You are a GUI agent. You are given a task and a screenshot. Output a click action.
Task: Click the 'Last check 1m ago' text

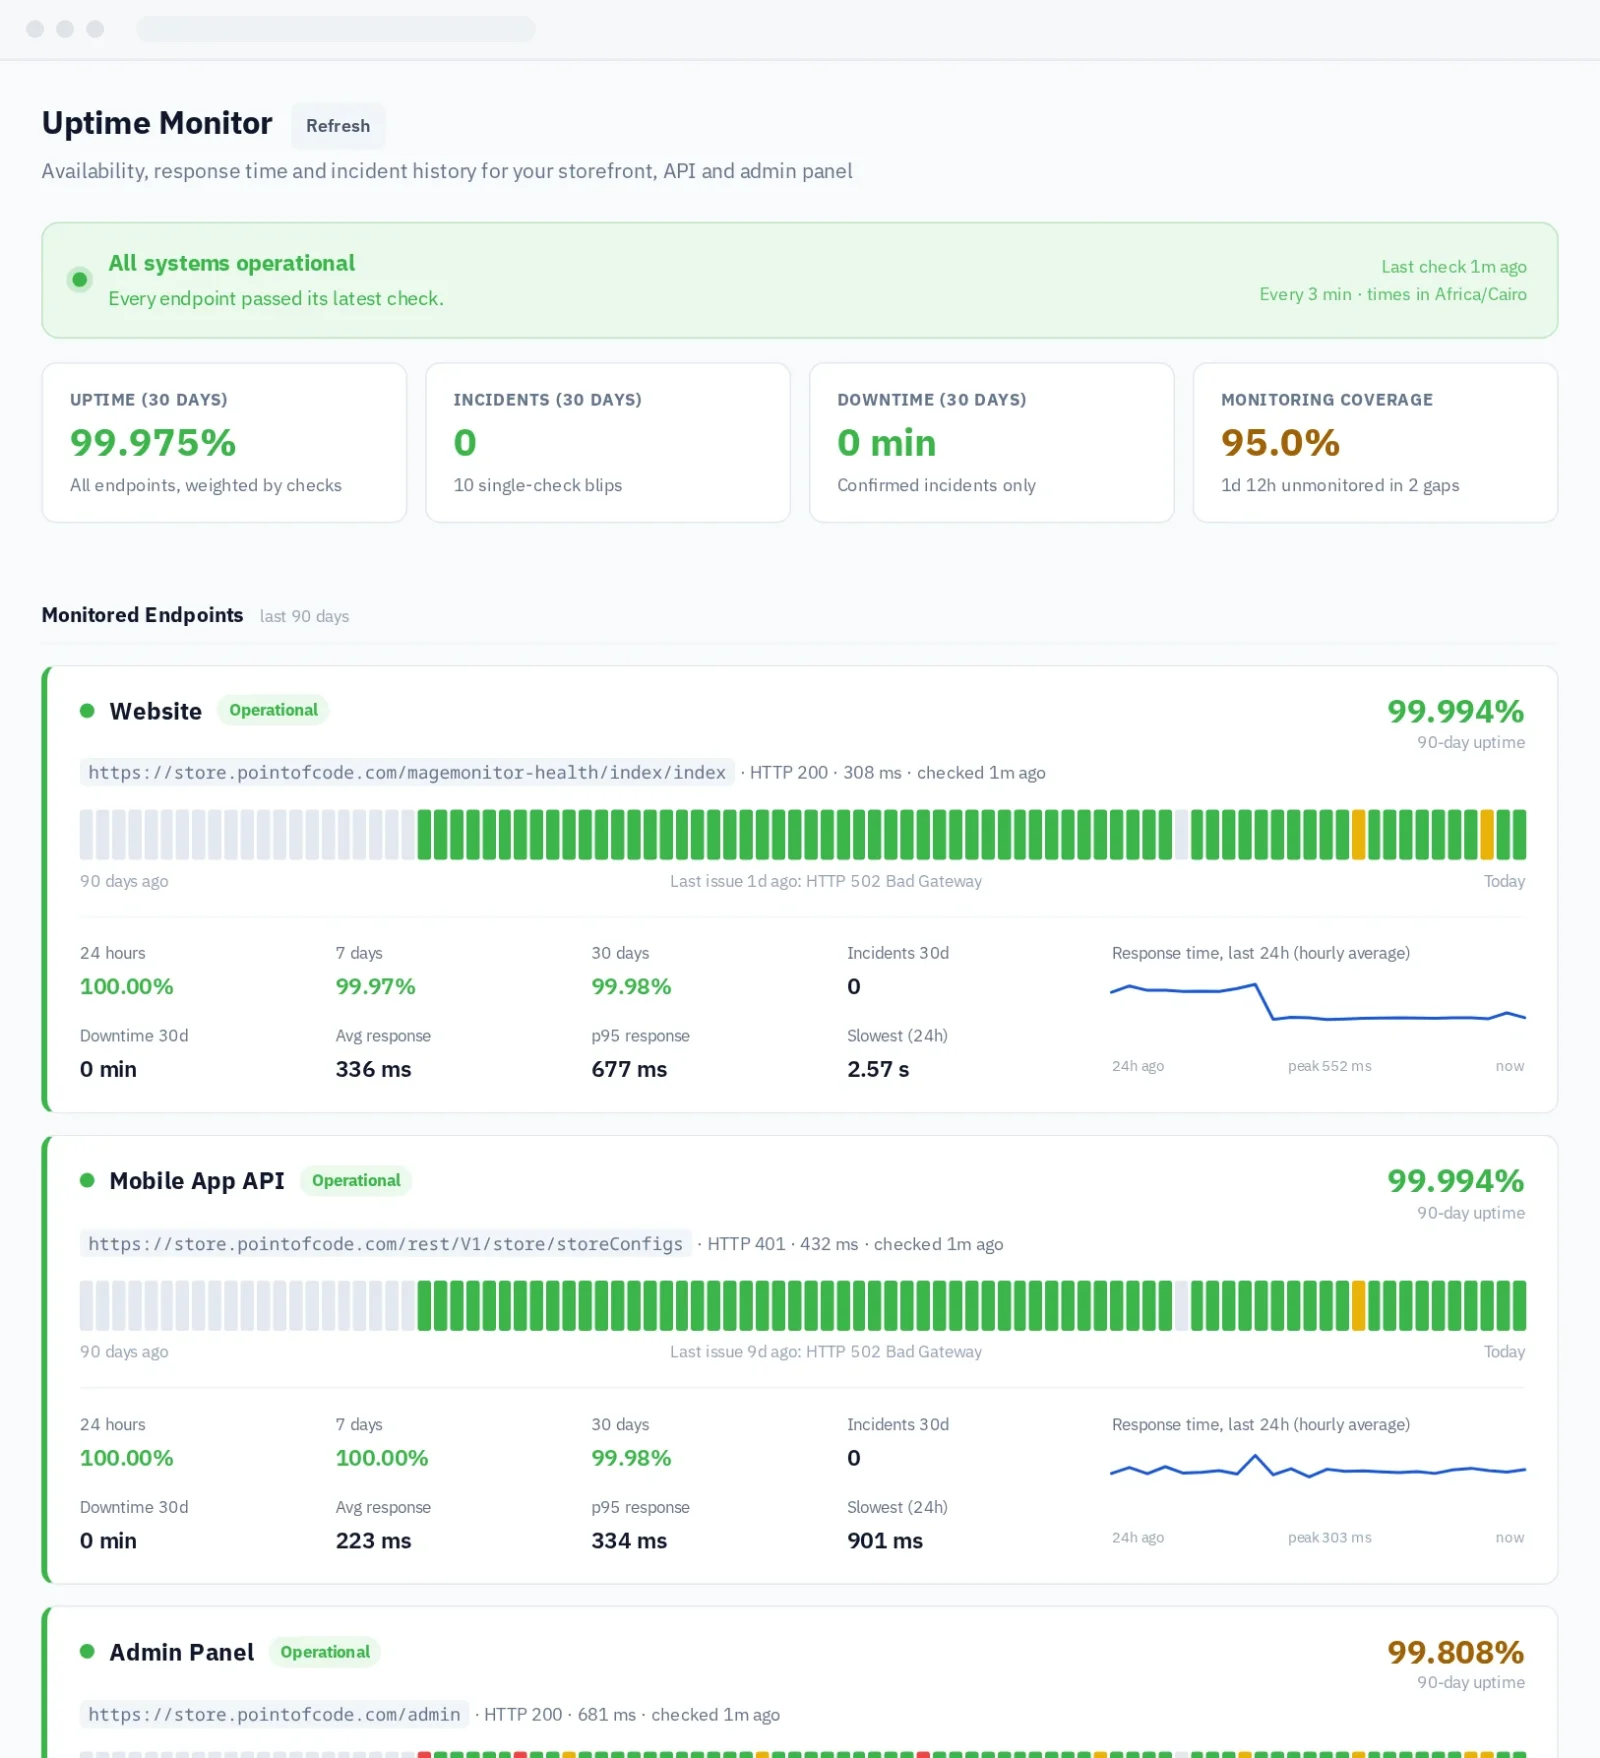[x=1454, y=267]
